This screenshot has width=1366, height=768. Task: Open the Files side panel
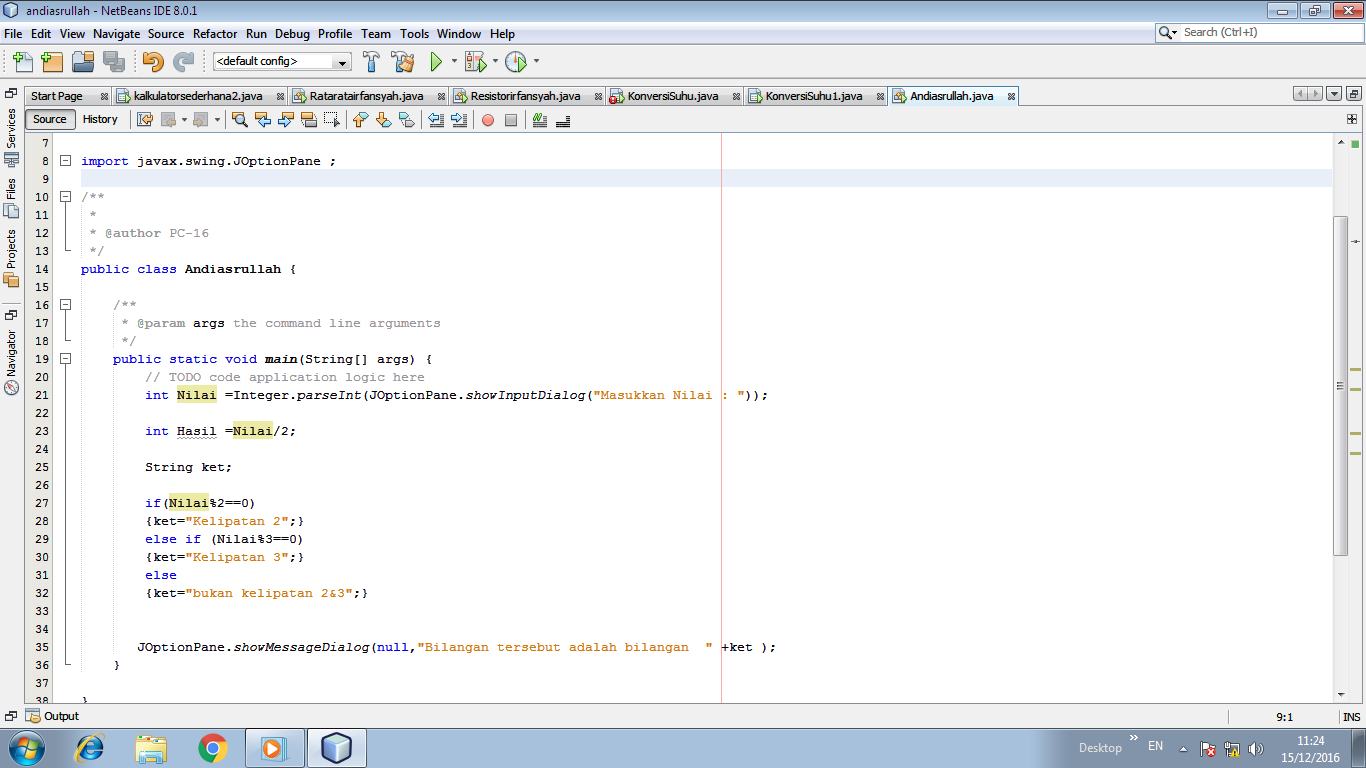[11, 198]
